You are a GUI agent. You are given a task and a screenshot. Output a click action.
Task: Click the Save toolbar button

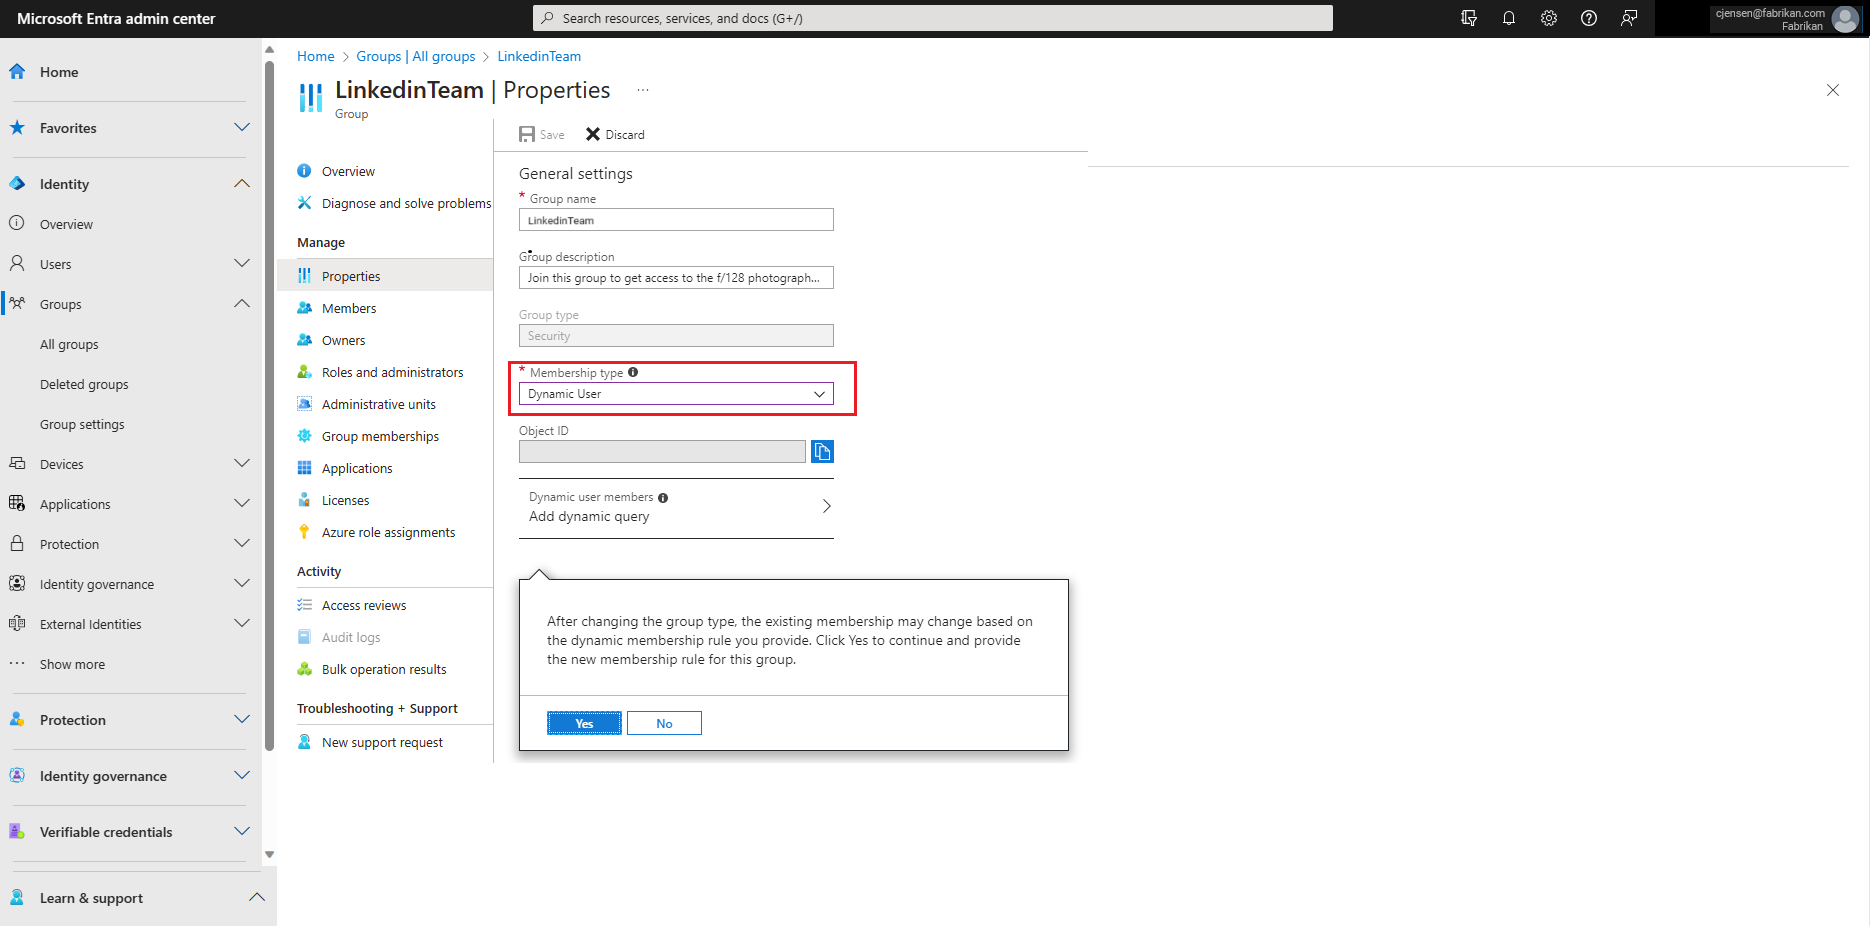point(542,134)
